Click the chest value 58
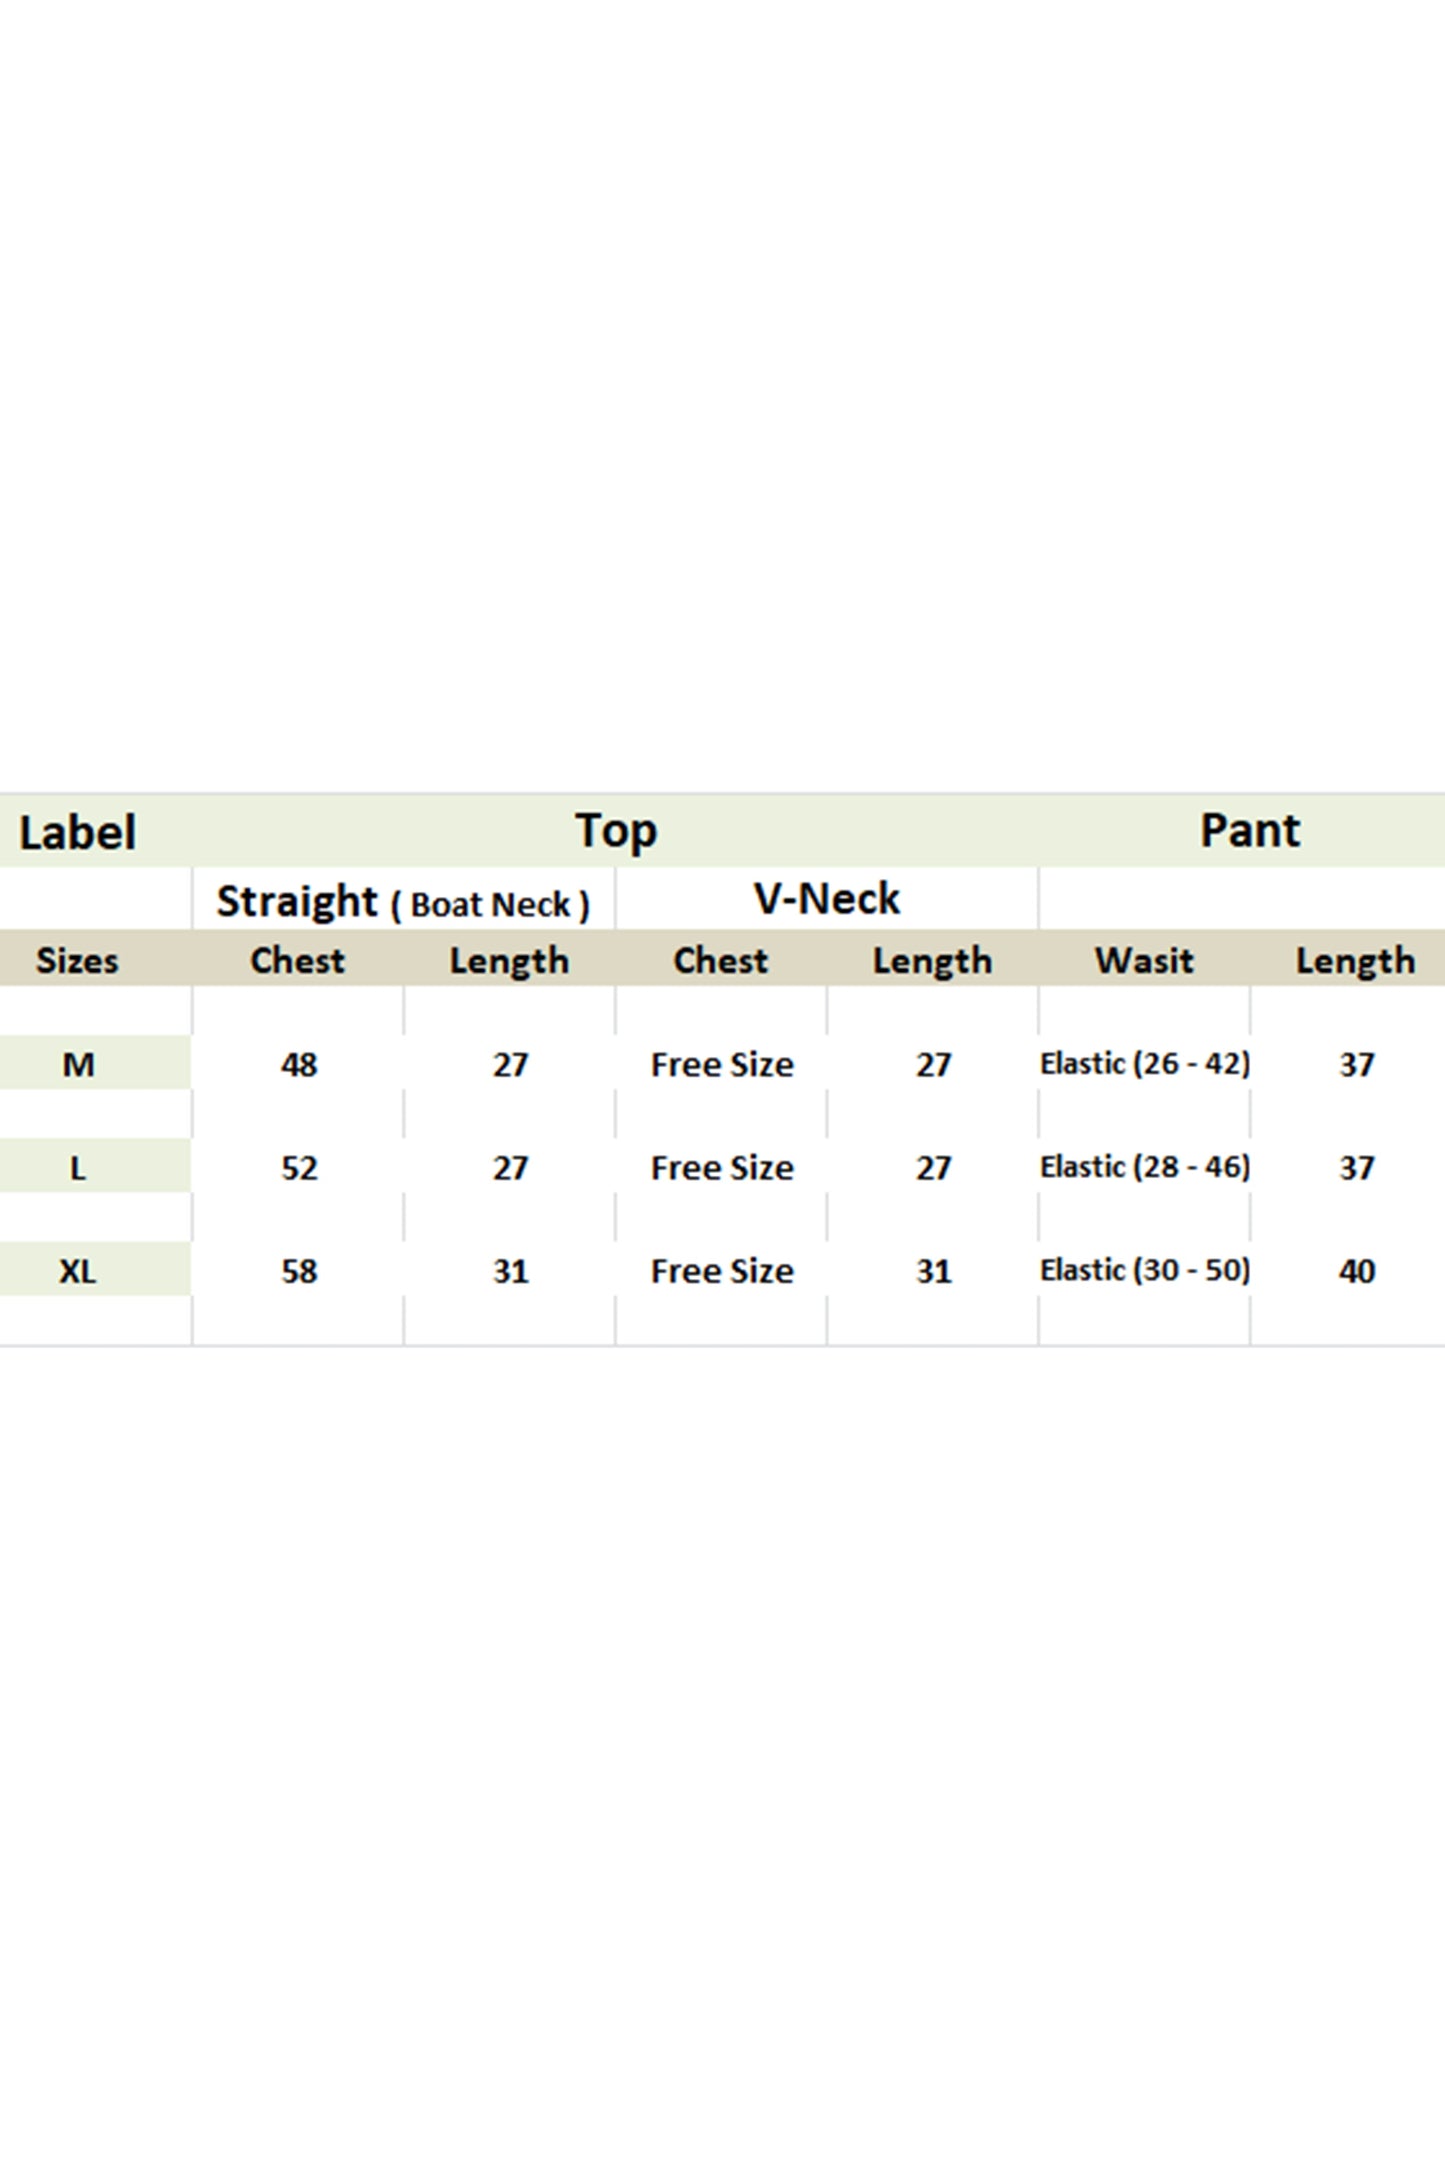The image size is (1445, 2168). (x=298, y=1271)
